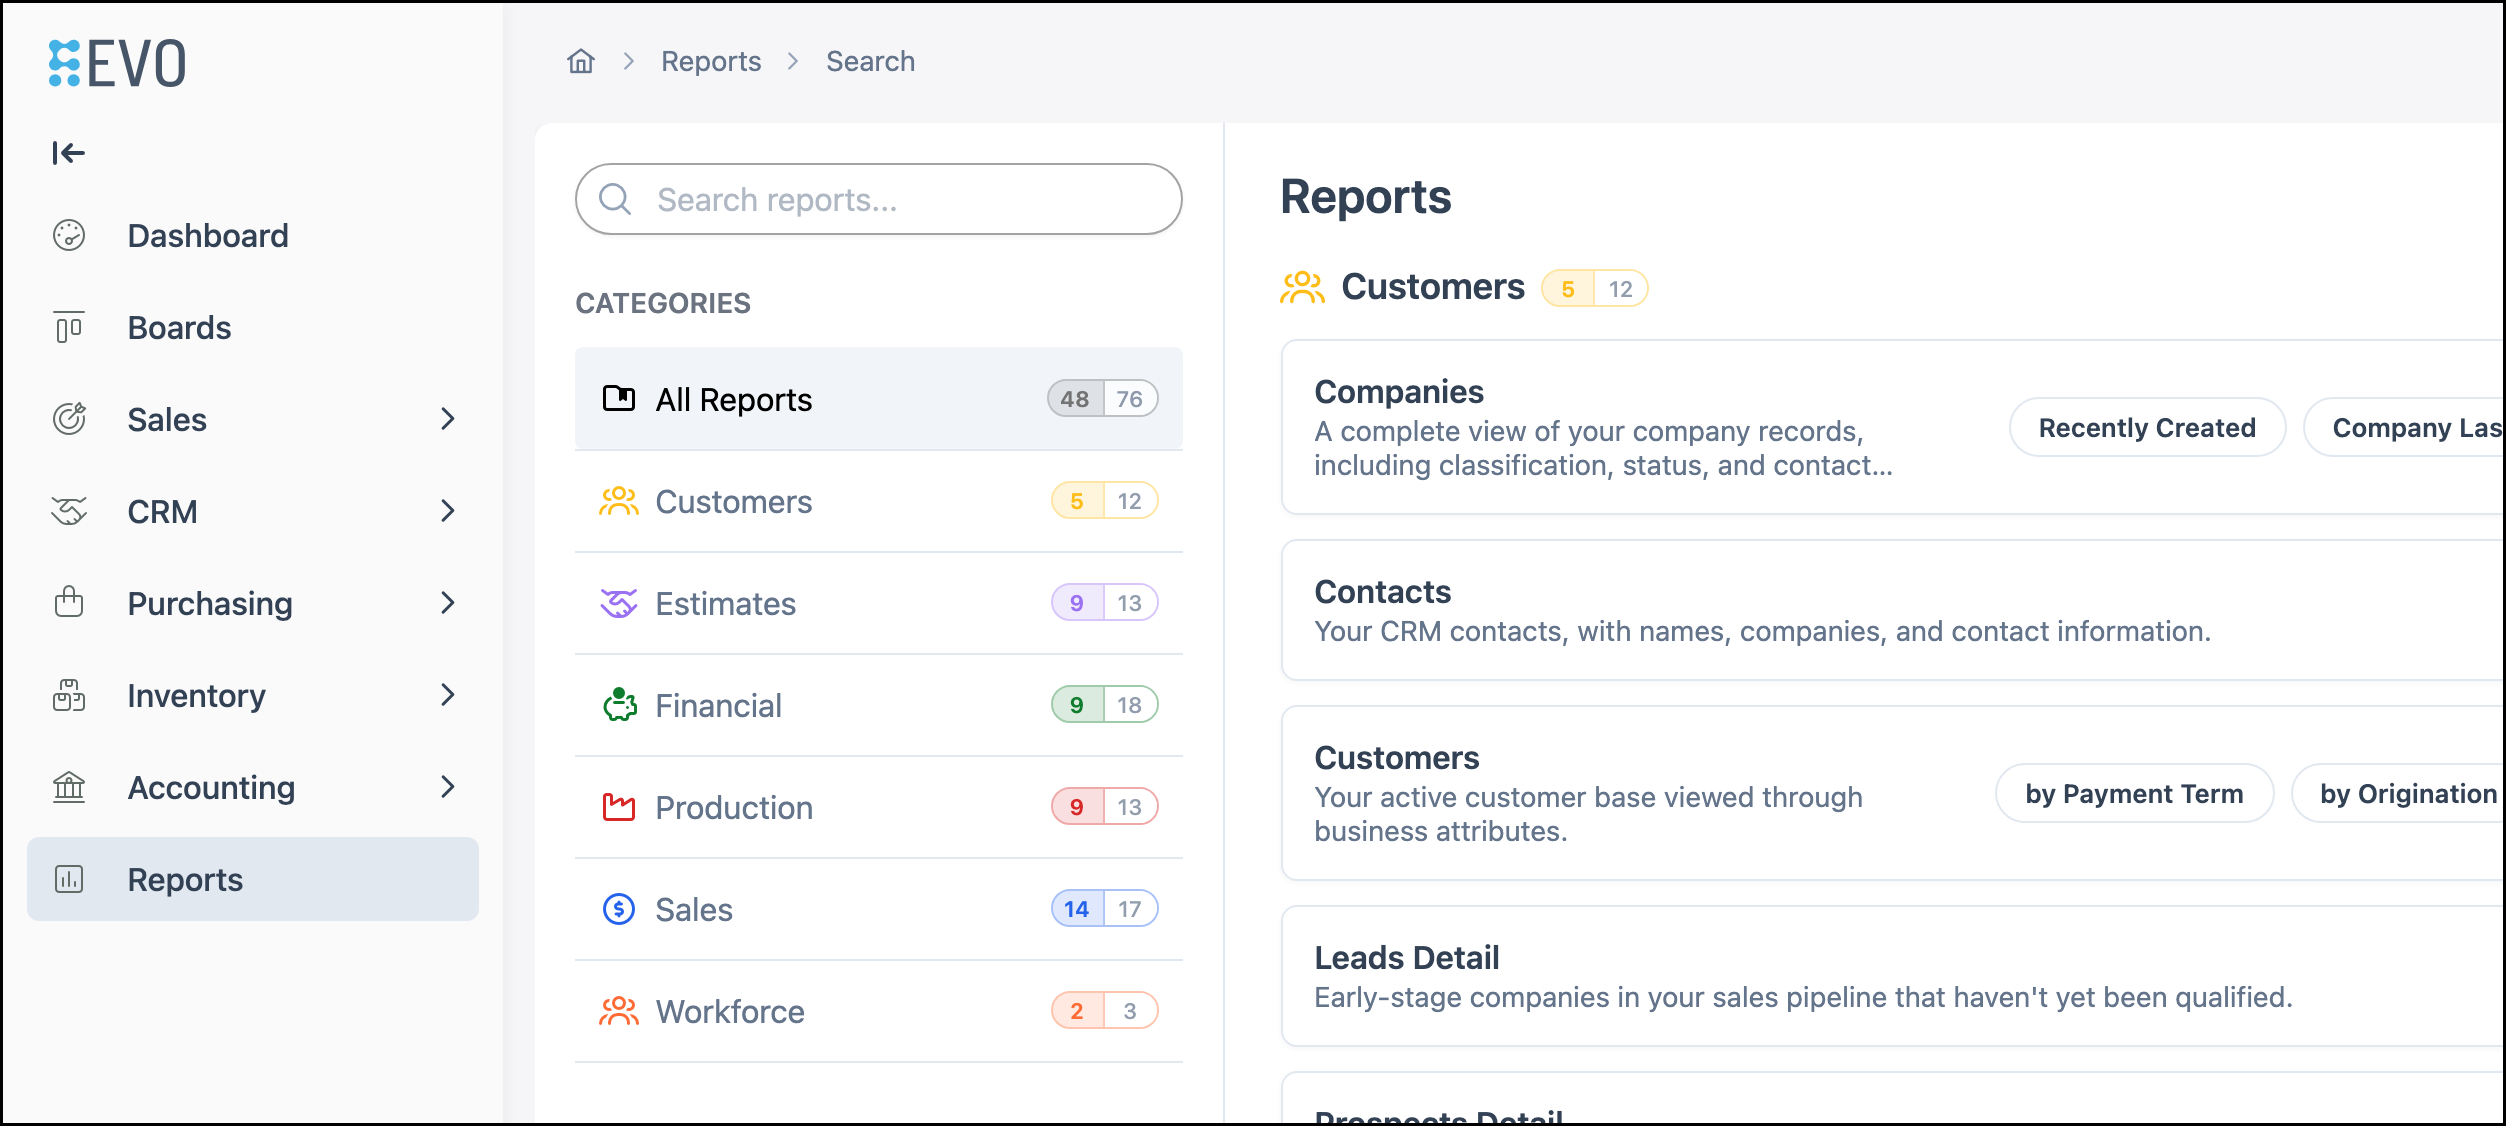This screenshot has width=2506, height=1126.
Task: Click the Production factory icon
Action: [x=619, y=808]
